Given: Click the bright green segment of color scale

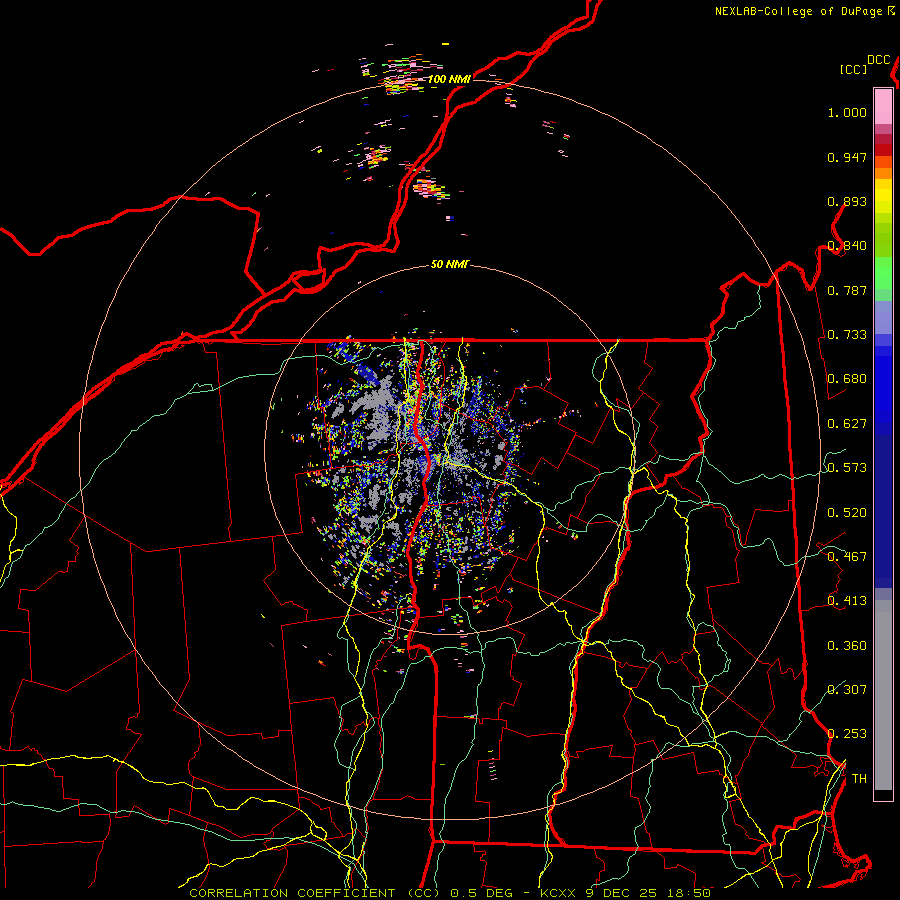Looking at the screenshot, I should [x=883, y=273].
